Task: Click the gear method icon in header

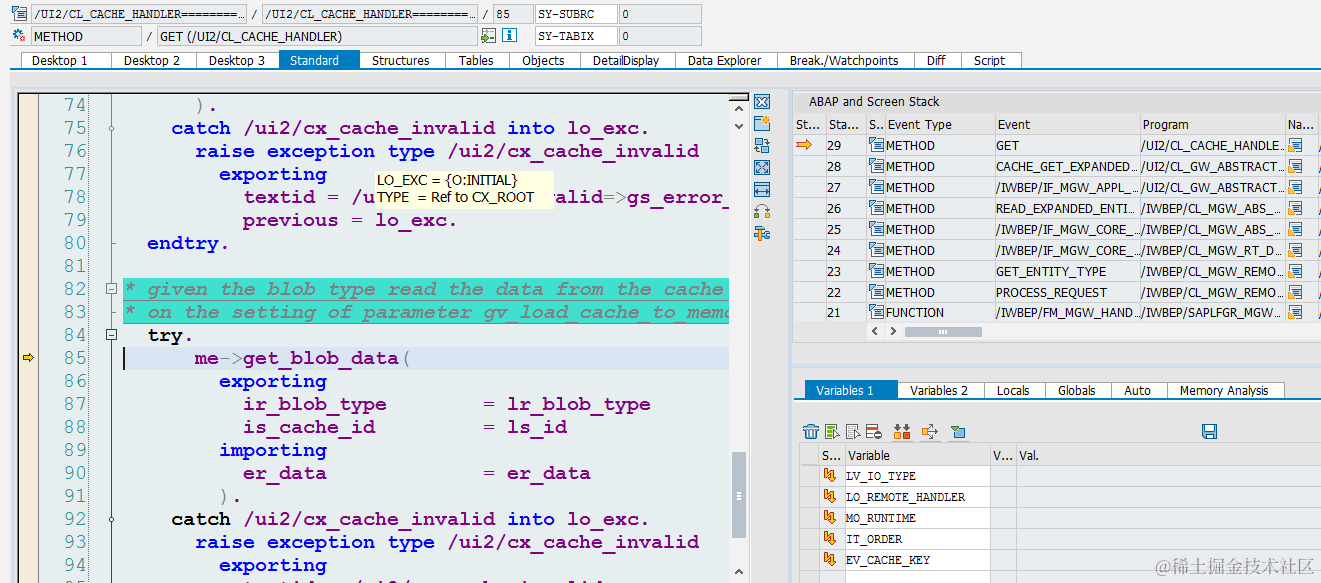Action: pos(19,36)
